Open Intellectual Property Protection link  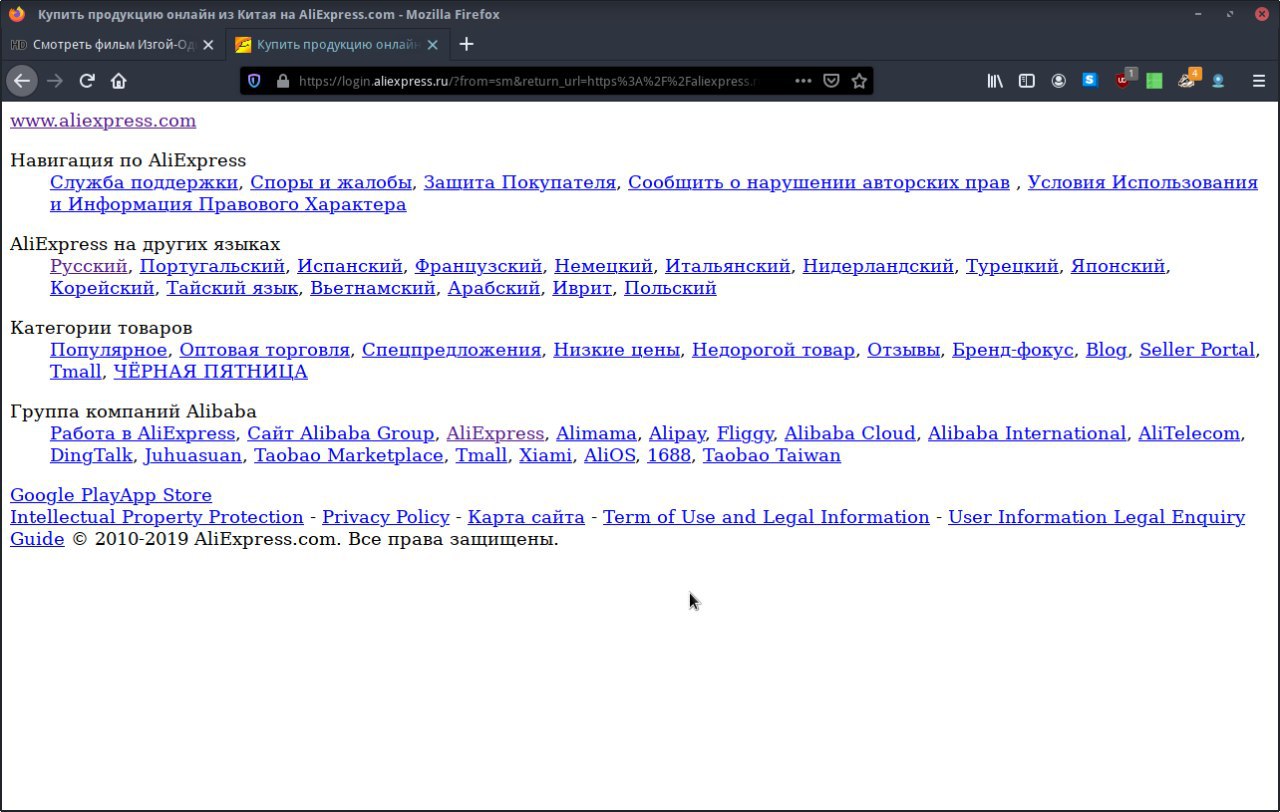[156, 518]
